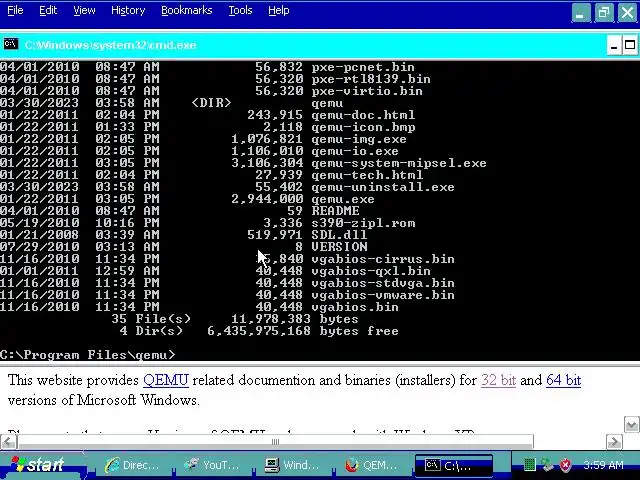This screenshot has height=480, width=640.
Task: Click the qemu-img.exe listing entry
Action: click(359, 139)
